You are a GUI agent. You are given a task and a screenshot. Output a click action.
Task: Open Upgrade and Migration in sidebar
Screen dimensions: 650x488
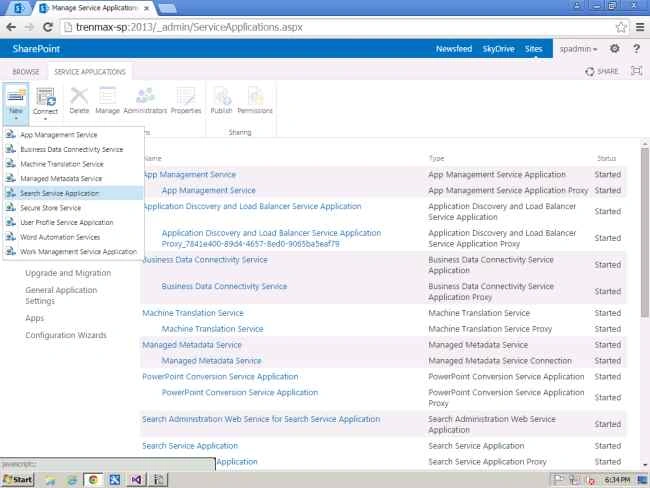68,273
